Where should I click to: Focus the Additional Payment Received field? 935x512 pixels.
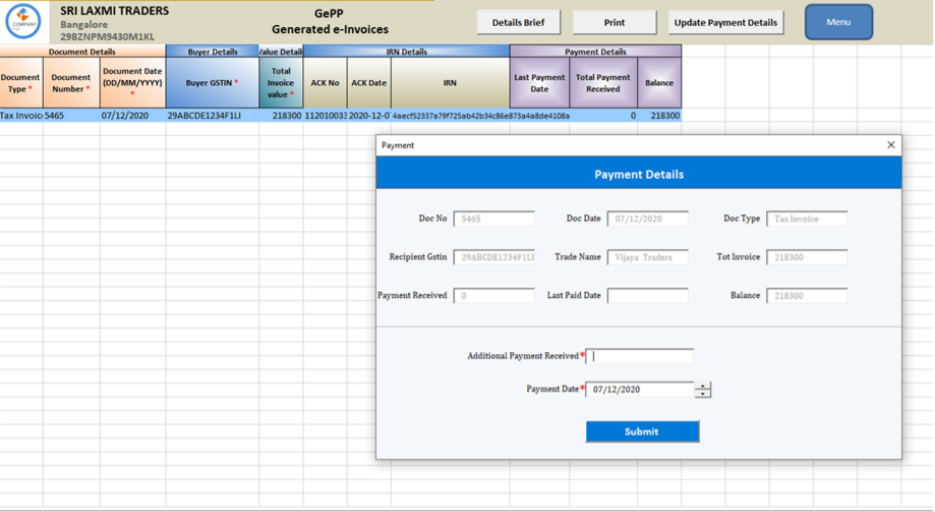(640, 356)
